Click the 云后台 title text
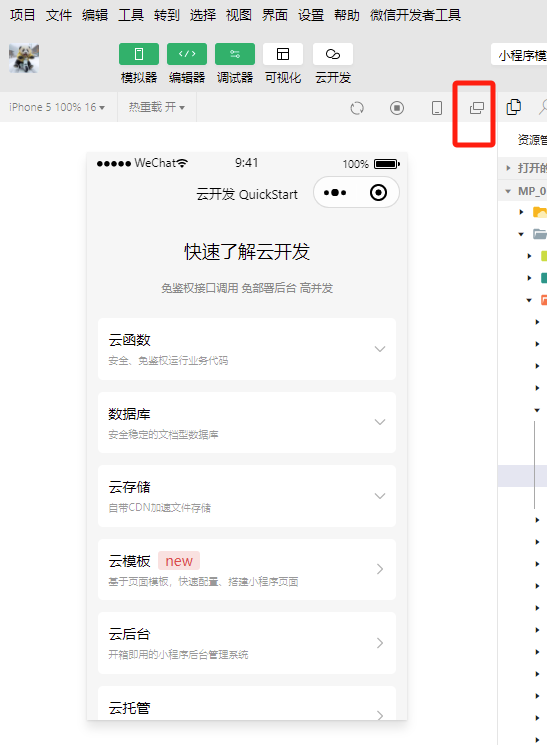 pos(129,634)
